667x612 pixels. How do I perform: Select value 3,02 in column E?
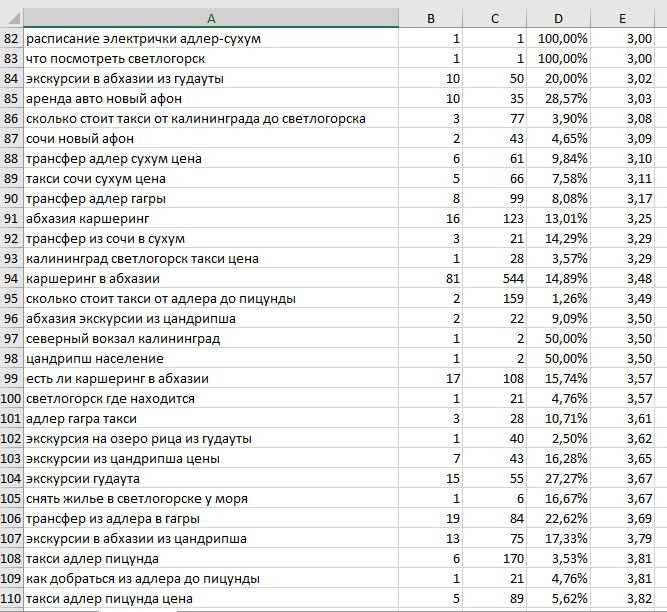[x=622, y=78]
